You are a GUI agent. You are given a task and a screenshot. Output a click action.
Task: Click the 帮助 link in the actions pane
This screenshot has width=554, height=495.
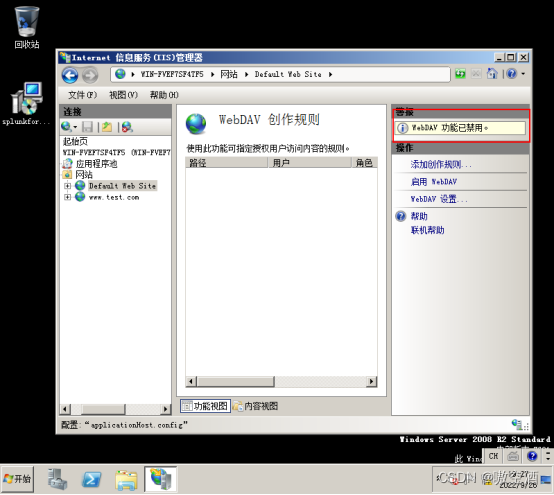(x=419, y=216)
